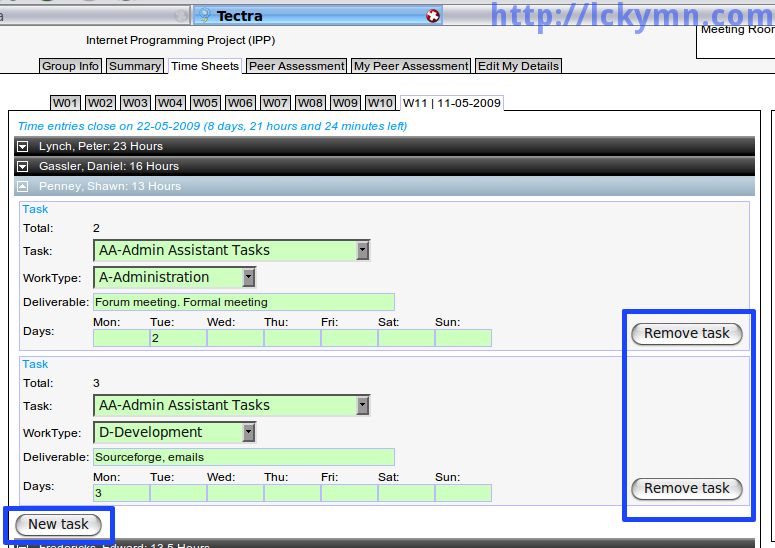775x548 pixels.
Task: Select week W07 tab
Action: (x=275, y=103)
